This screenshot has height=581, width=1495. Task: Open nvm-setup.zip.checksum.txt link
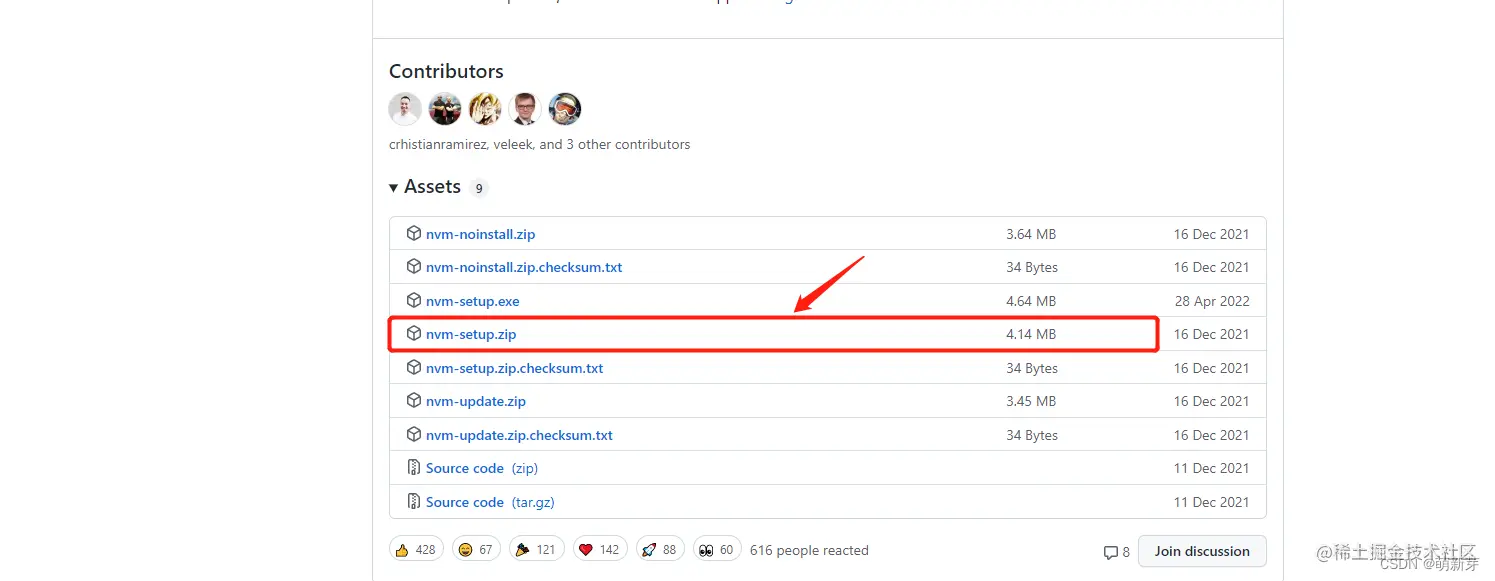[x=514, y=368]
